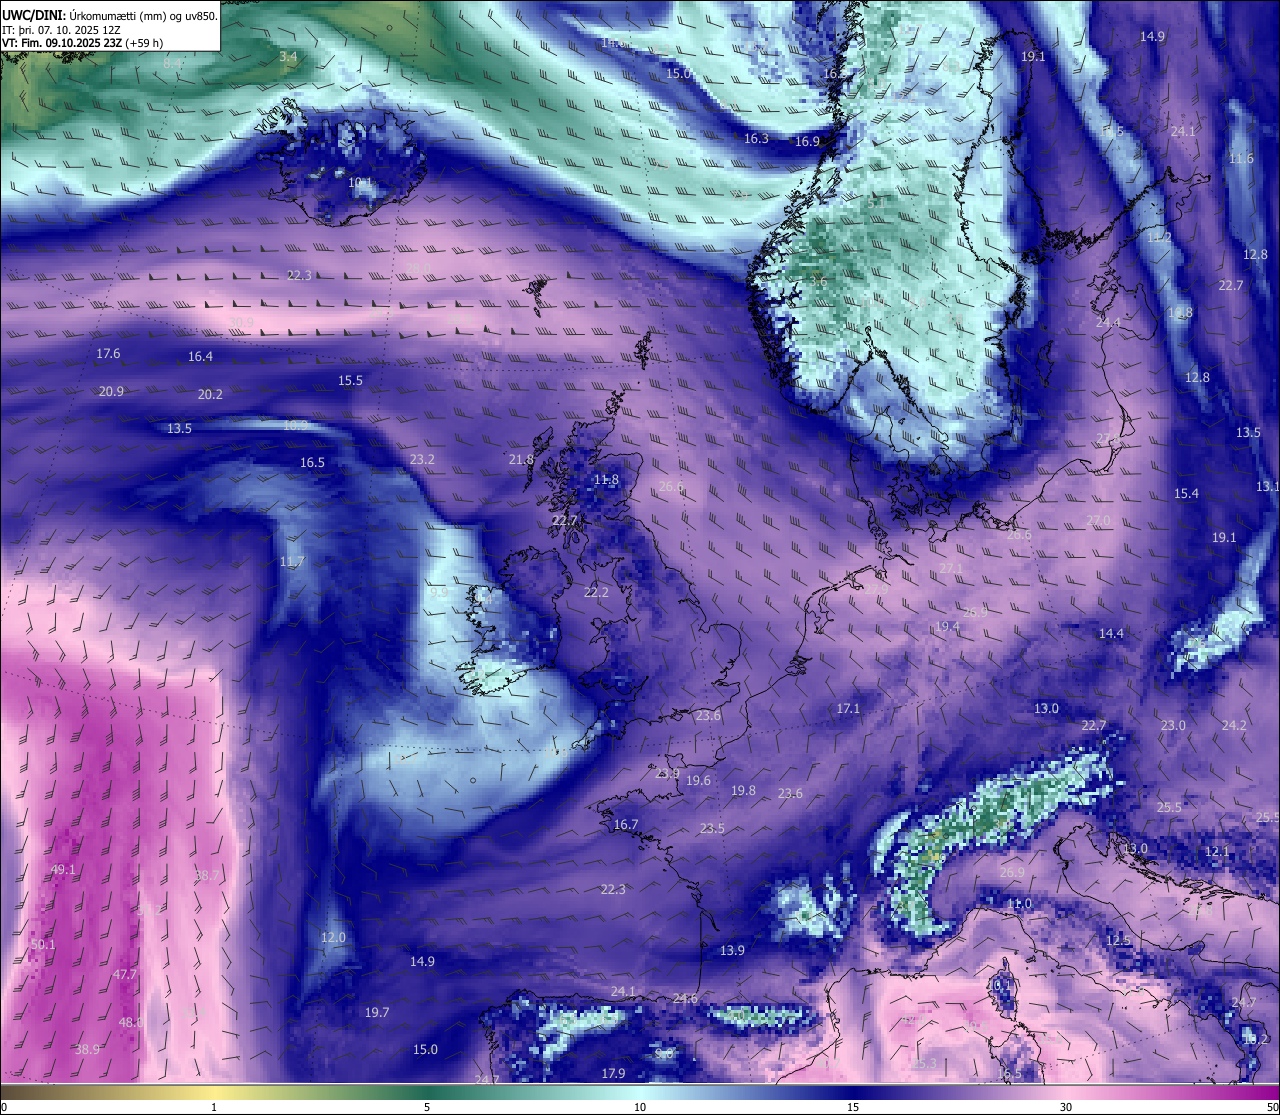This screenshot has height=1115, width=1280.
Task: Click the 27.1 value label
Action: (x=951, y=569)
